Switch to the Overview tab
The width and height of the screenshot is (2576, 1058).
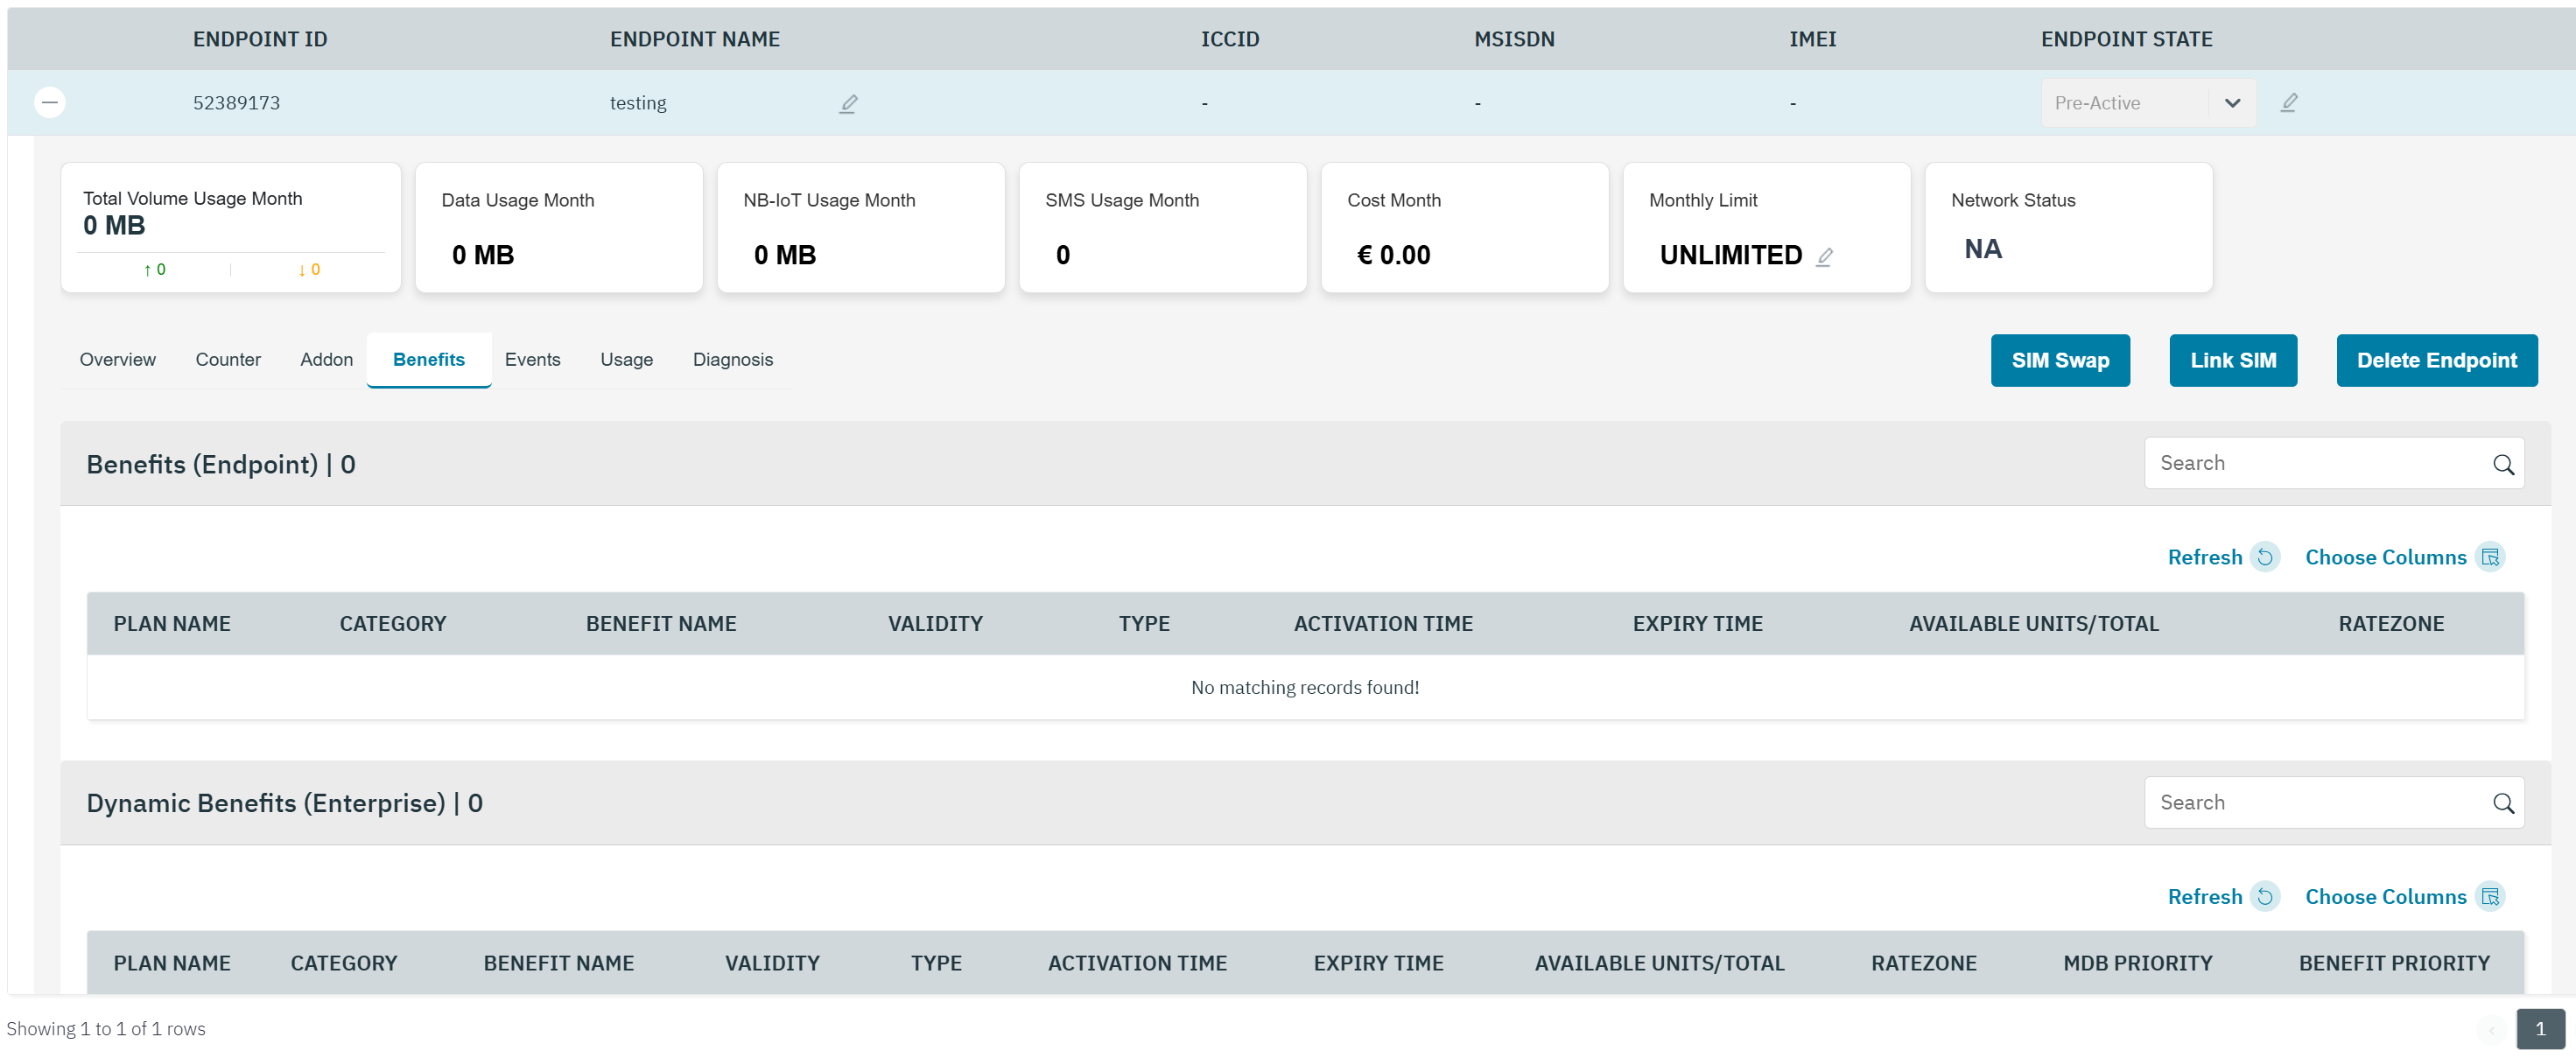[x=117, y=360]
